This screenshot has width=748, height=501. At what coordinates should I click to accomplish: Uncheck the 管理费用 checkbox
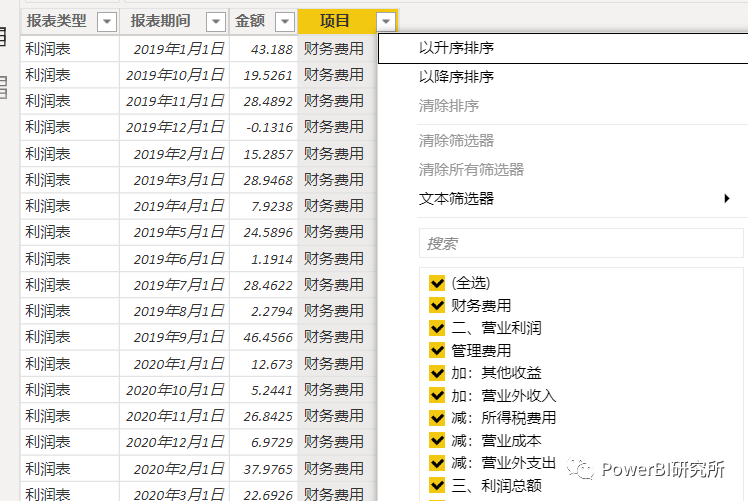point(437,351)
